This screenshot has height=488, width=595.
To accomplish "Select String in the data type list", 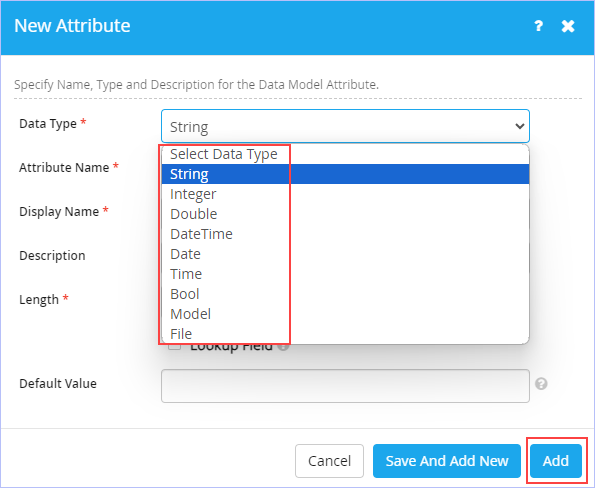I will (x=345, y=174).
